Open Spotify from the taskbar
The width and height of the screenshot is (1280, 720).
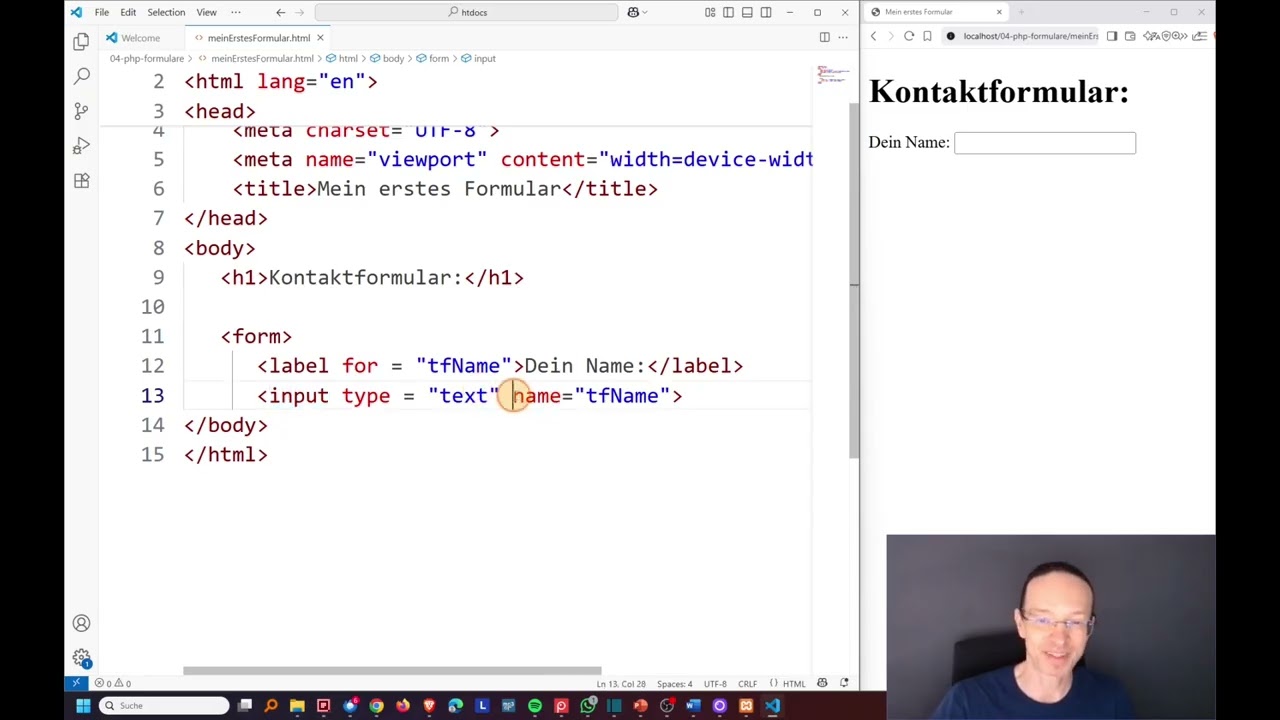(x=535, y=706)
